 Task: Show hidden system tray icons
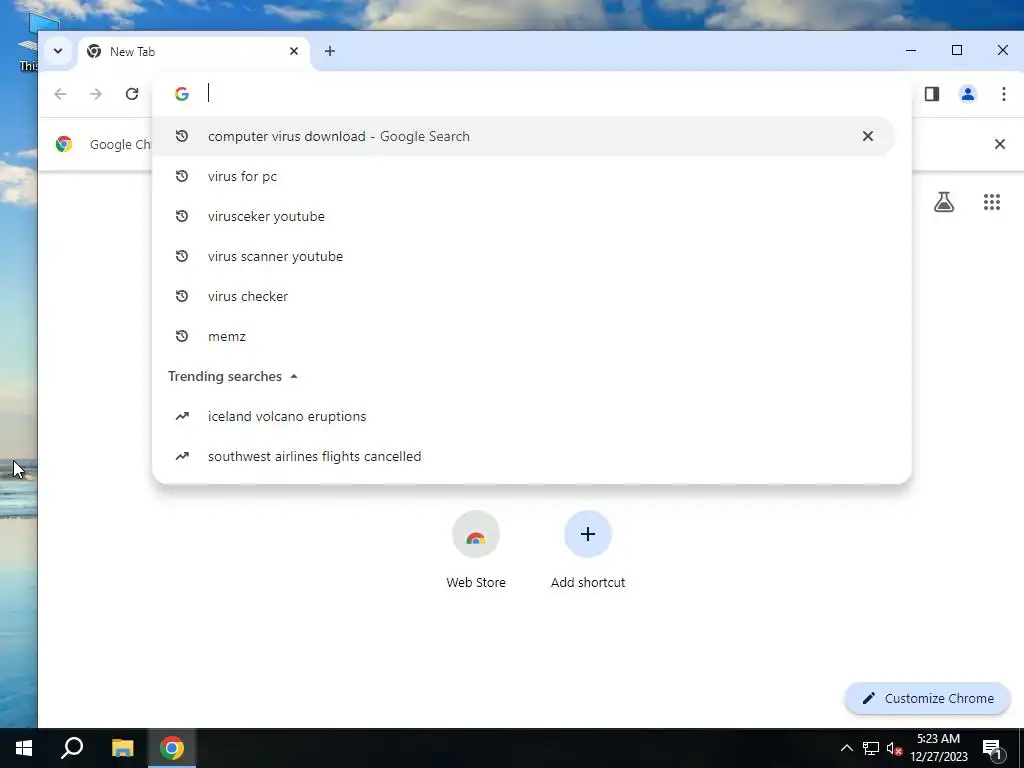(846, 748)
